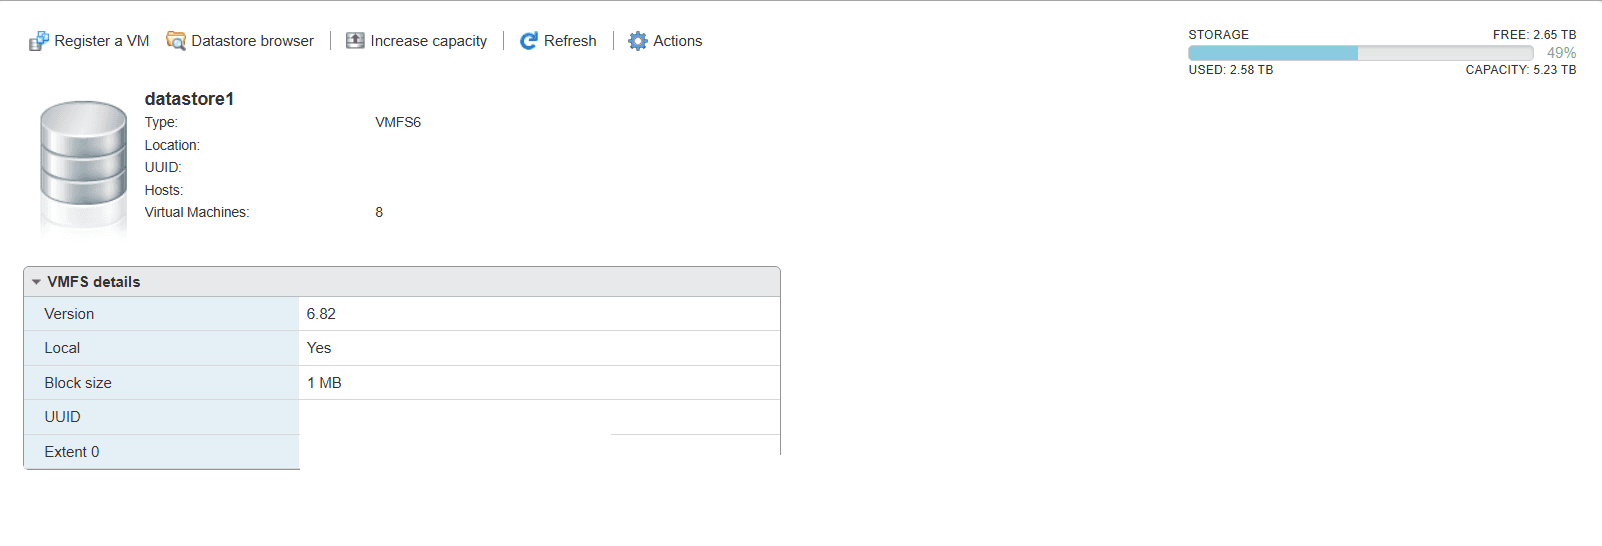
Task: Collapse the VMFS details triangle
Action: [x=36, y=282]
